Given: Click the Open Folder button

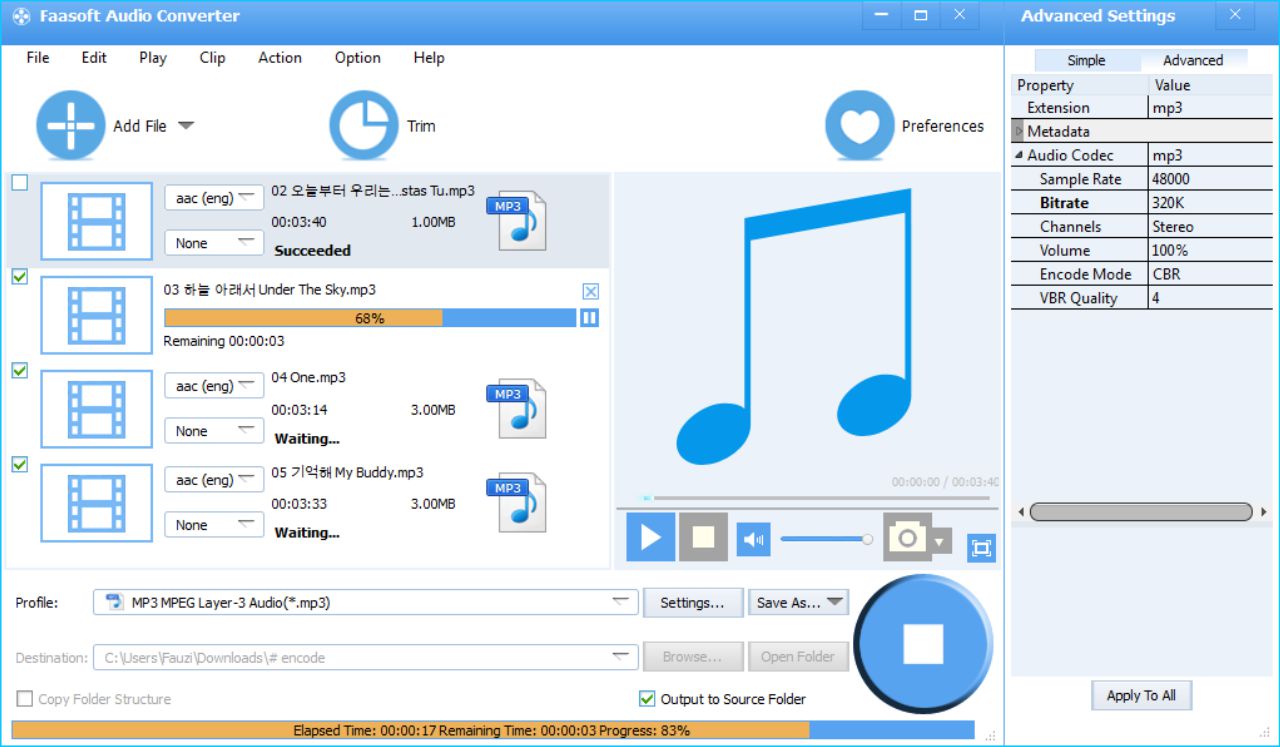Looking at the screenshot, I should point(798,657).
